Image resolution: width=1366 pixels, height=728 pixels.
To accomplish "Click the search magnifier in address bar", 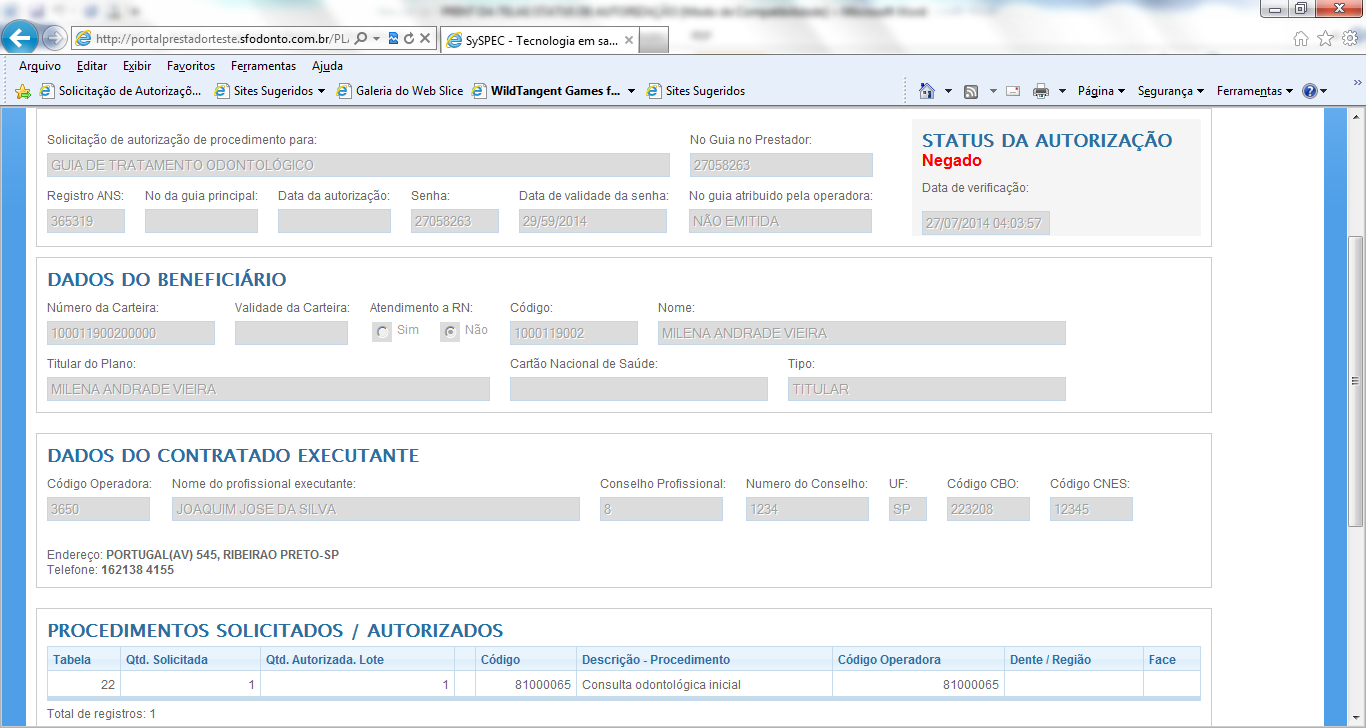I will point(360,39).
